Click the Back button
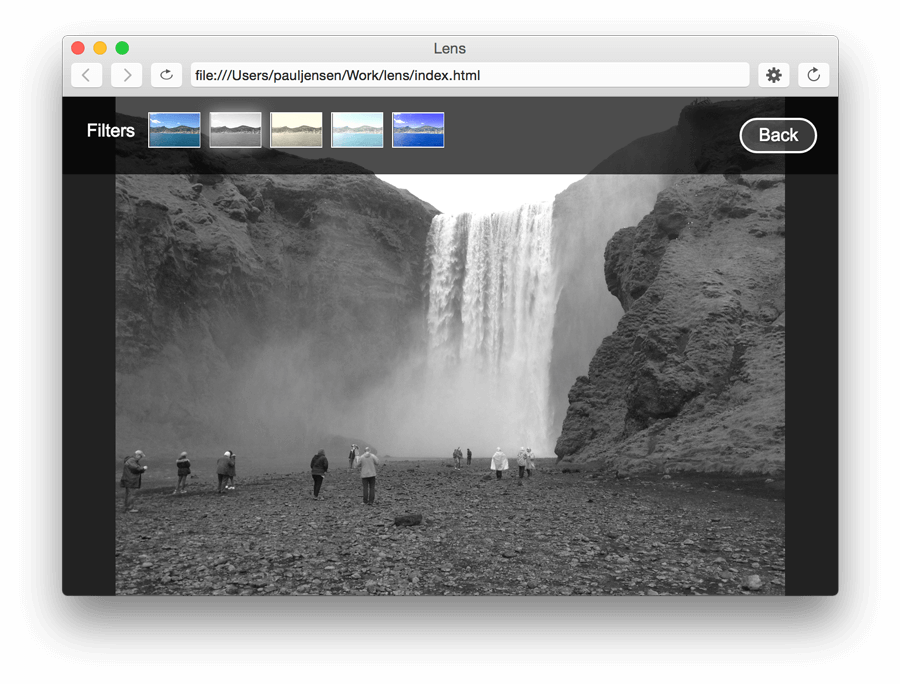Image resolution: width=900 pixels, height=684 pixels. tap(778, 135)
